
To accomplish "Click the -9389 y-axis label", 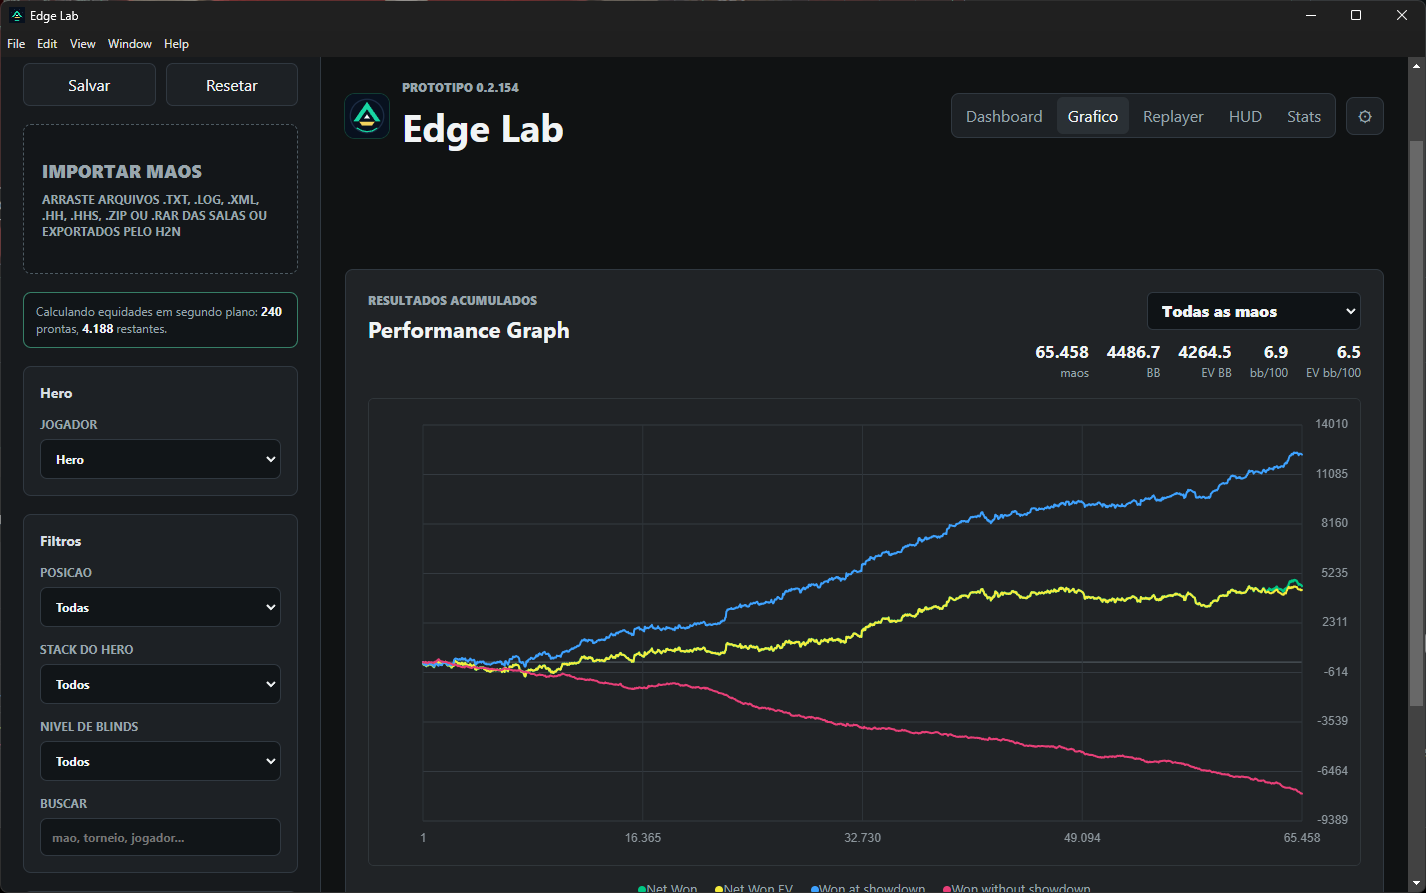I will (x=1332, y=820).
